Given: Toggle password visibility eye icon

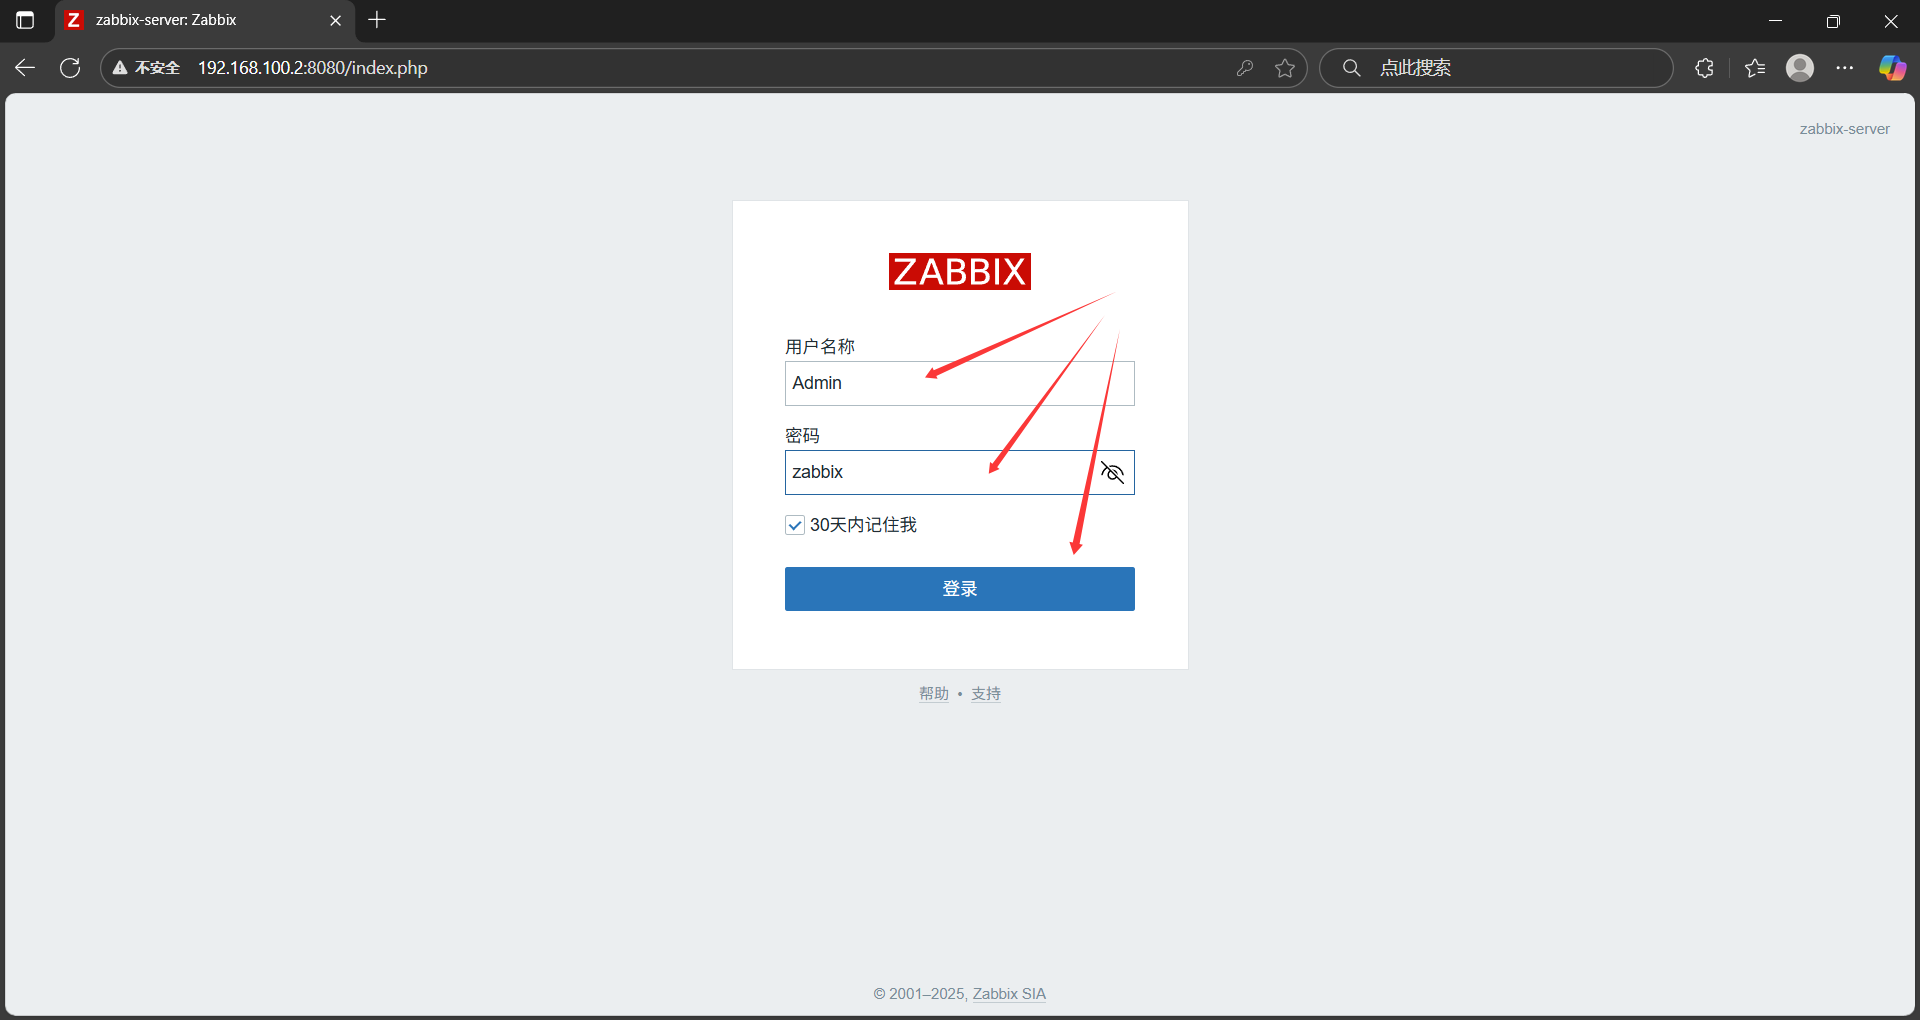Looking at the screenshot, I should [1112, 472].
